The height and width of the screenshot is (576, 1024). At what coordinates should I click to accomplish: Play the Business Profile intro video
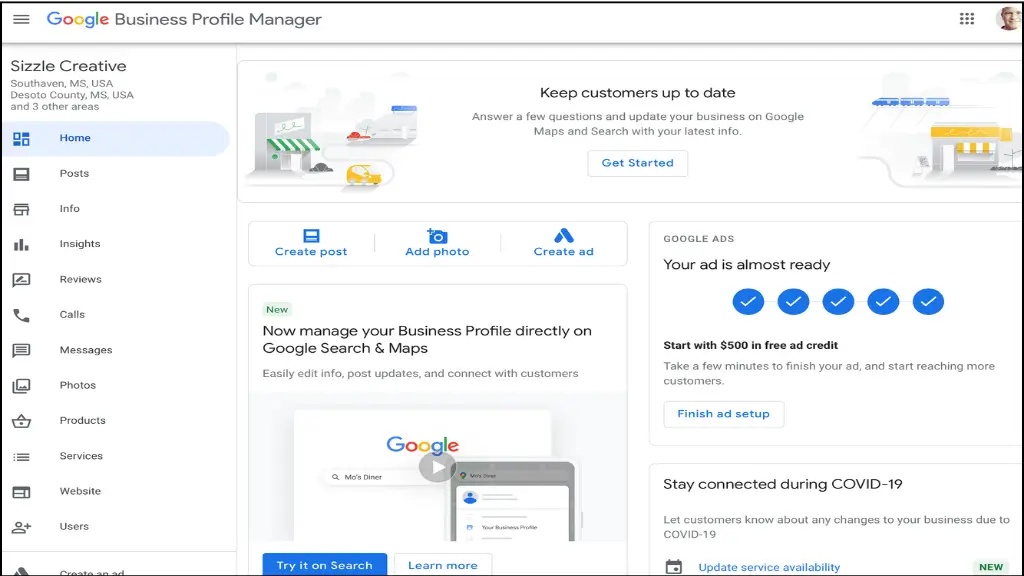437,467
